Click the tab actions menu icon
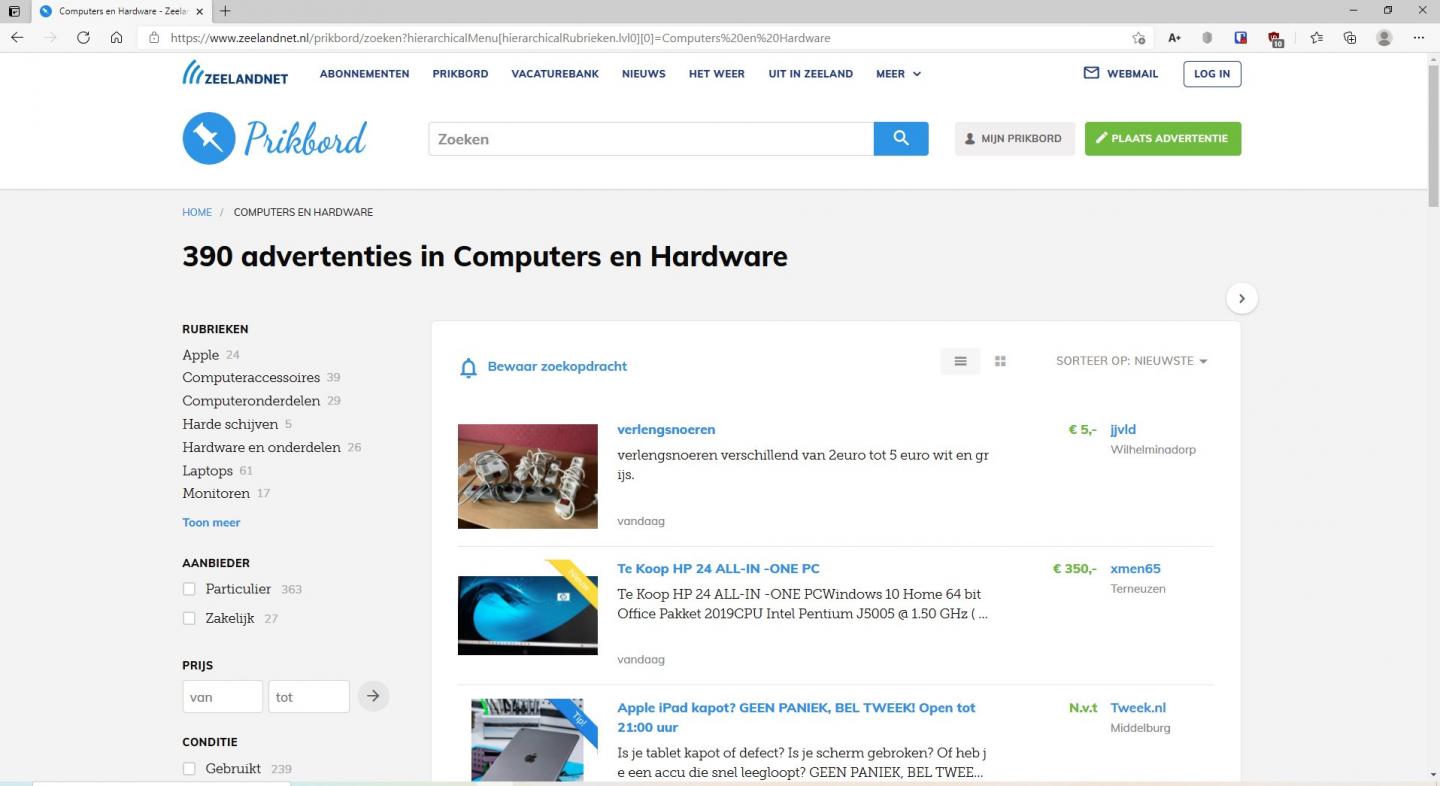The height and width of the screenshot is (786, 1440). tap(13, 11)
